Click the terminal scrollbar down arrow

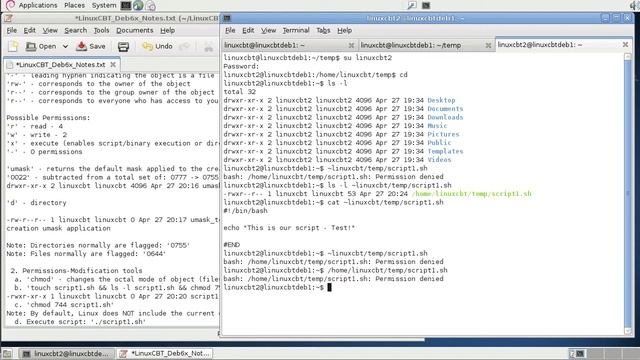[628, 331]
